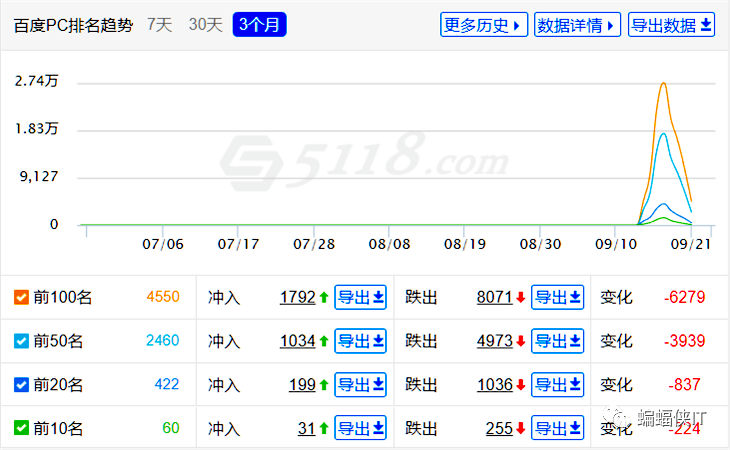Export 跌出 data for 前10名 row
The height and width of the screenshot is (450, 730).
[x=557, y=428]
